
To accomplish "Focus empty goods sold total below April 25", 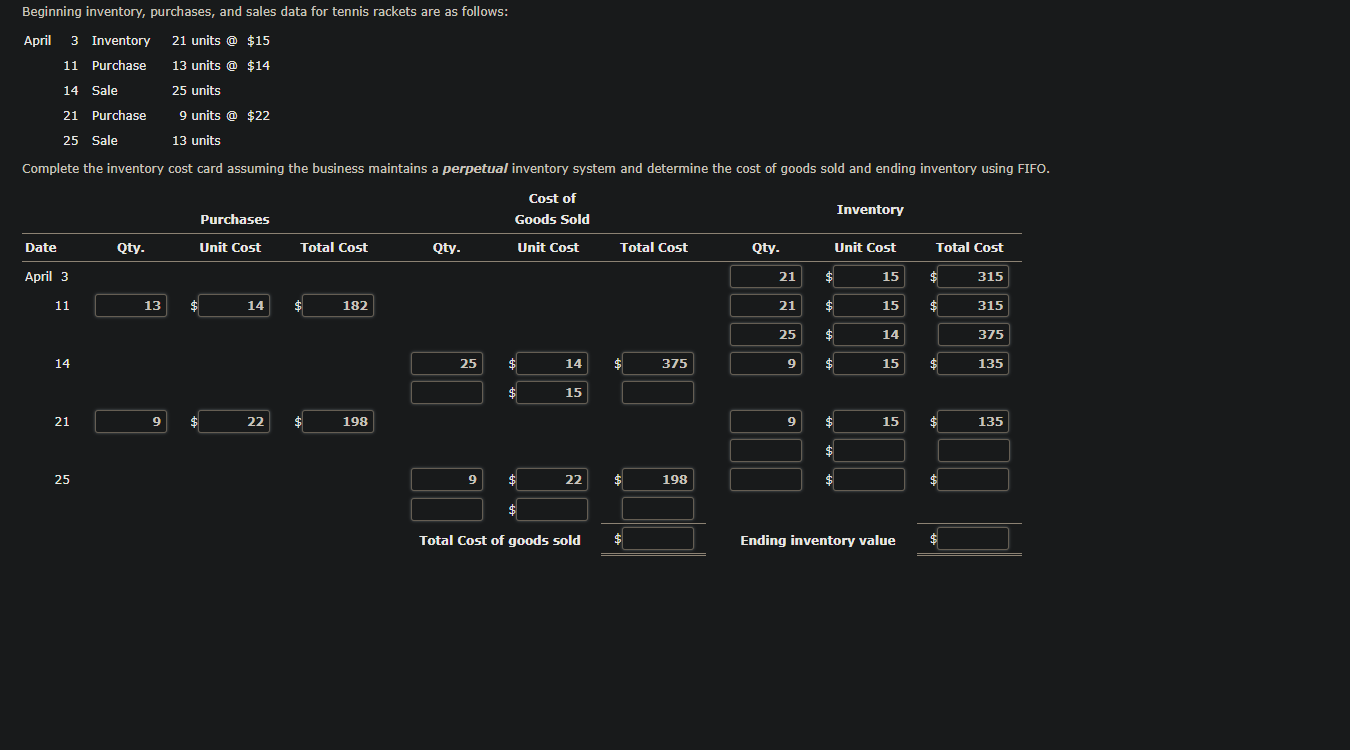I will 657,509.
